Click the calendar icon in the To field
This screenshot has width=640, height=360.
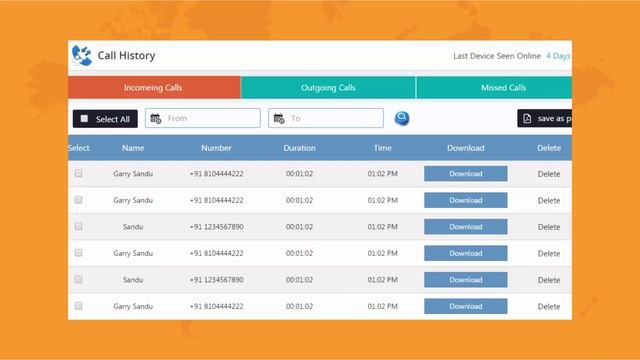tap(279, 118)
